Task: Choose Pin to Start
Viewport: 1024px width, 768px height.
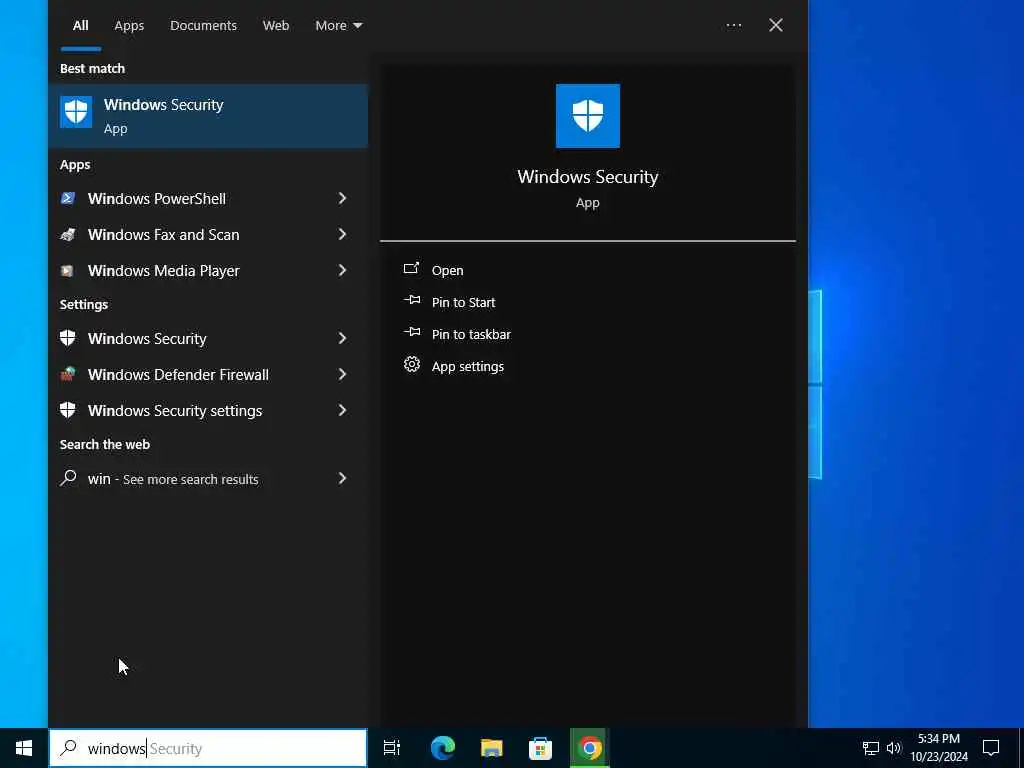Action: (x=463, y=302)
